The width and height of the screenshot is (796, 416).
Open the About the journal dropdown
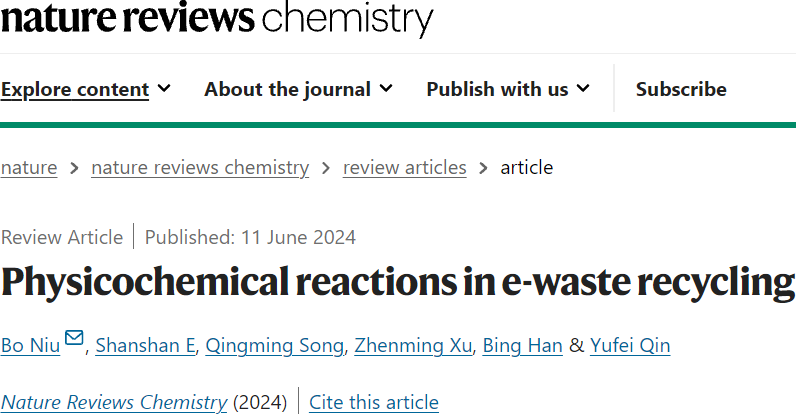[298, 89]
